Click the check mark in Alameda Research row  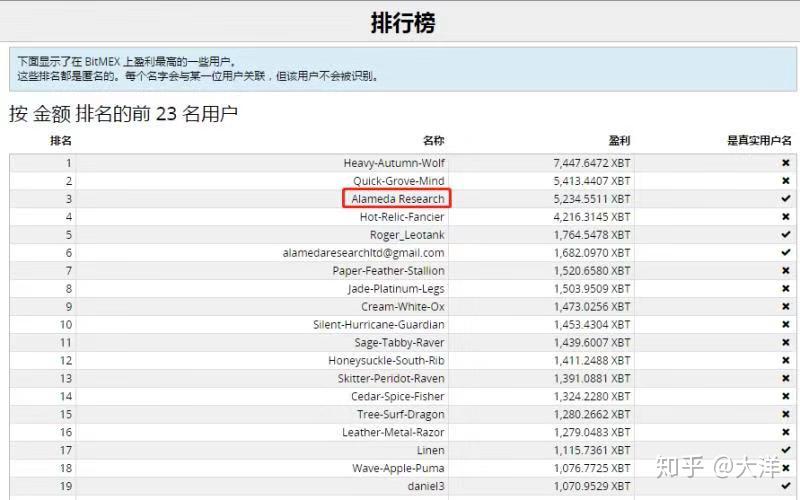pyautogui.click(x=786, y=198)
